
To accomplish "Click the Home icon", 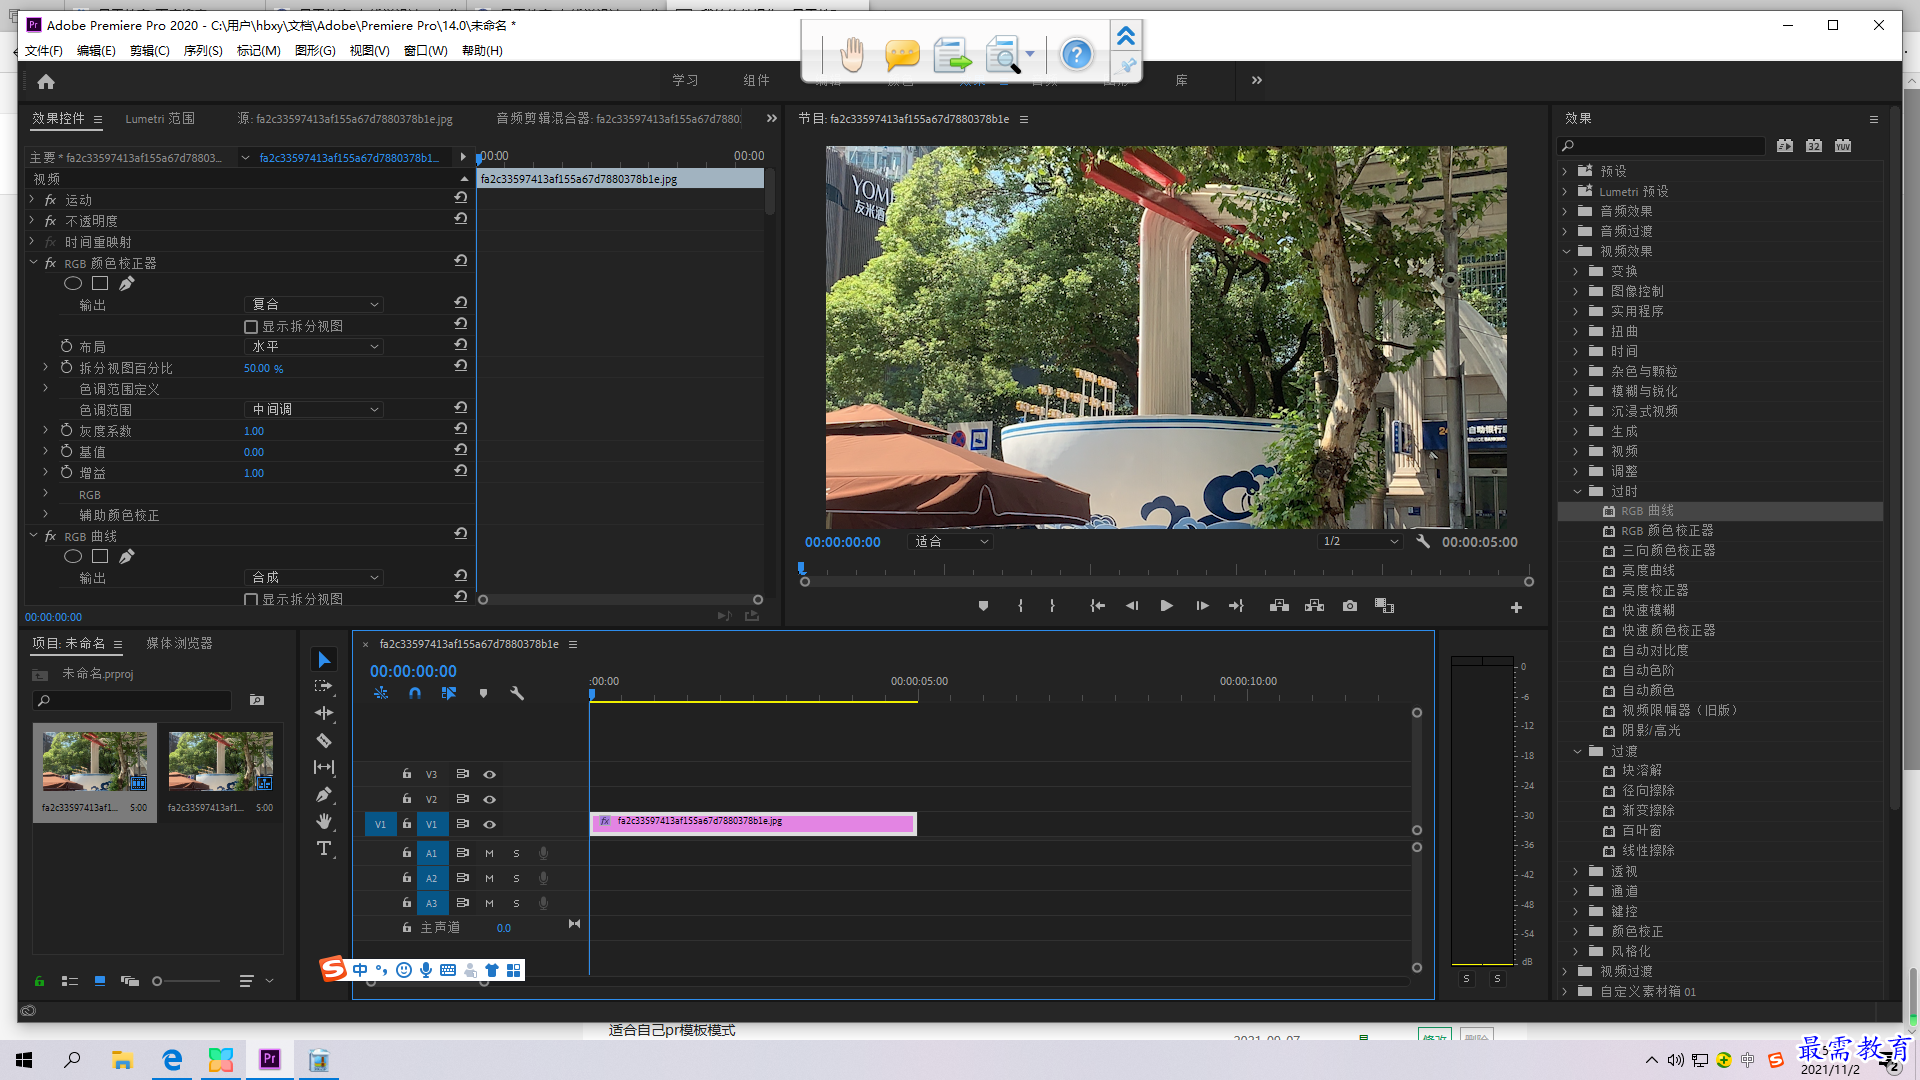I will [x=46, y=81].
